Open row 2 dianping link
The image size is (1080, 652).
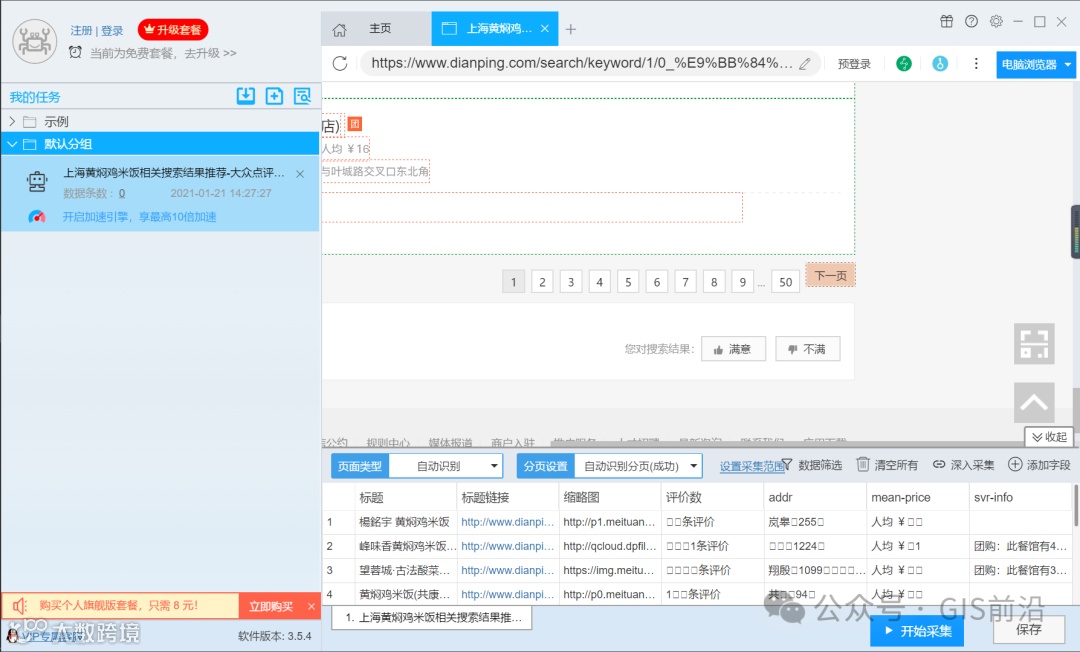(x=508, y=546)
